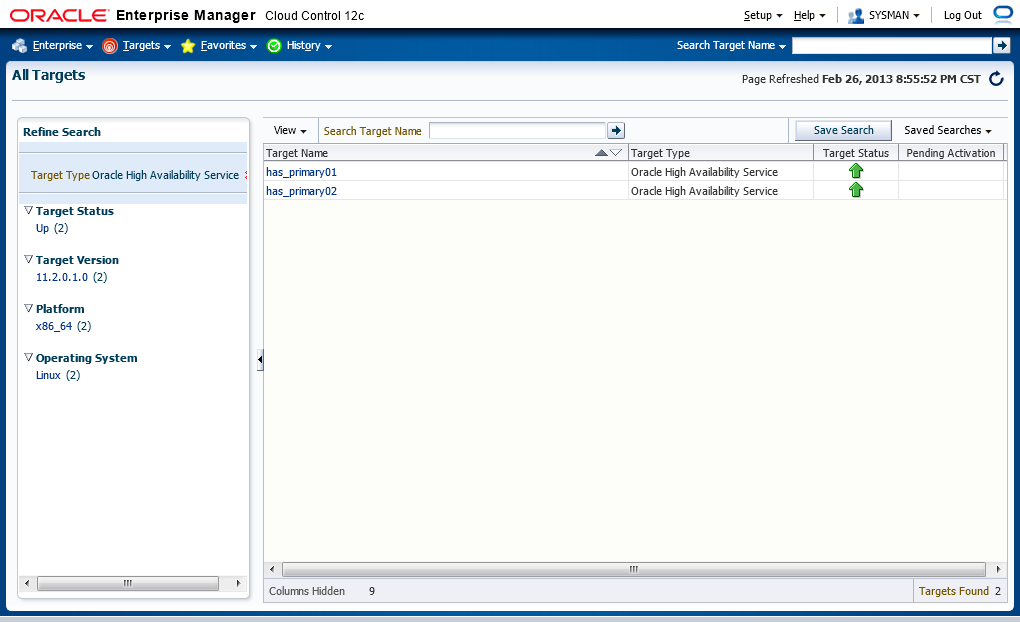This screenshot has width=1020, height=622.
Task: Click the Refine Search scrollbar left arrow
Action: 27,583
